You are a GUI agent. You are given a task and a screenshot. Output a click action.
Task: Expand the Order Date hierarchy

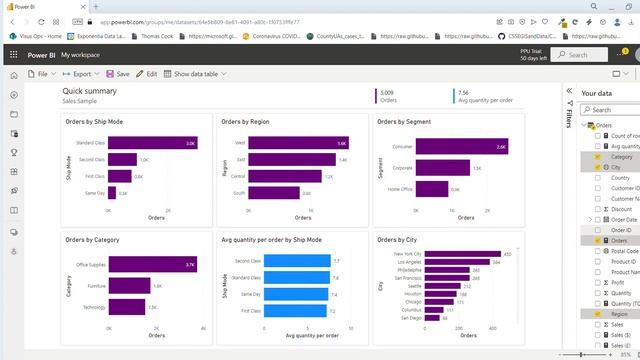pos(590,220)
